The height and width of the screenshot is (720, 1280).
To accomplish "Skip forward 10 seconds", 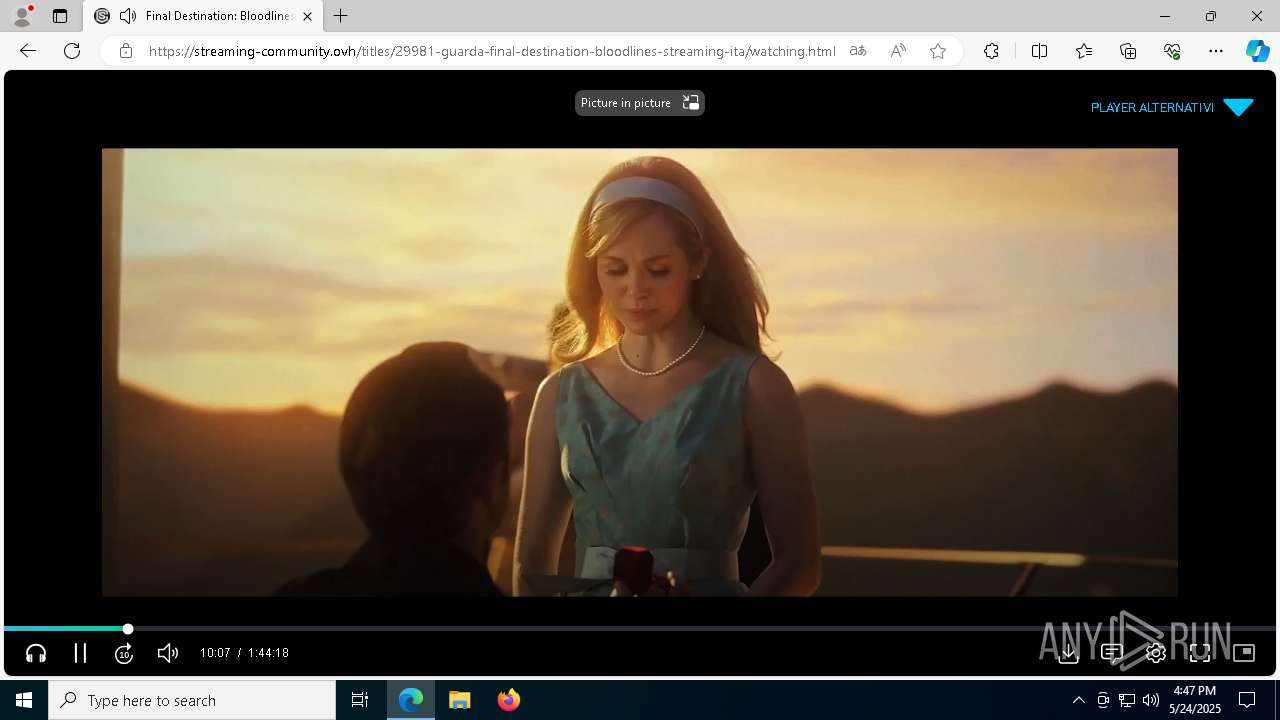I will coord(124,653).
